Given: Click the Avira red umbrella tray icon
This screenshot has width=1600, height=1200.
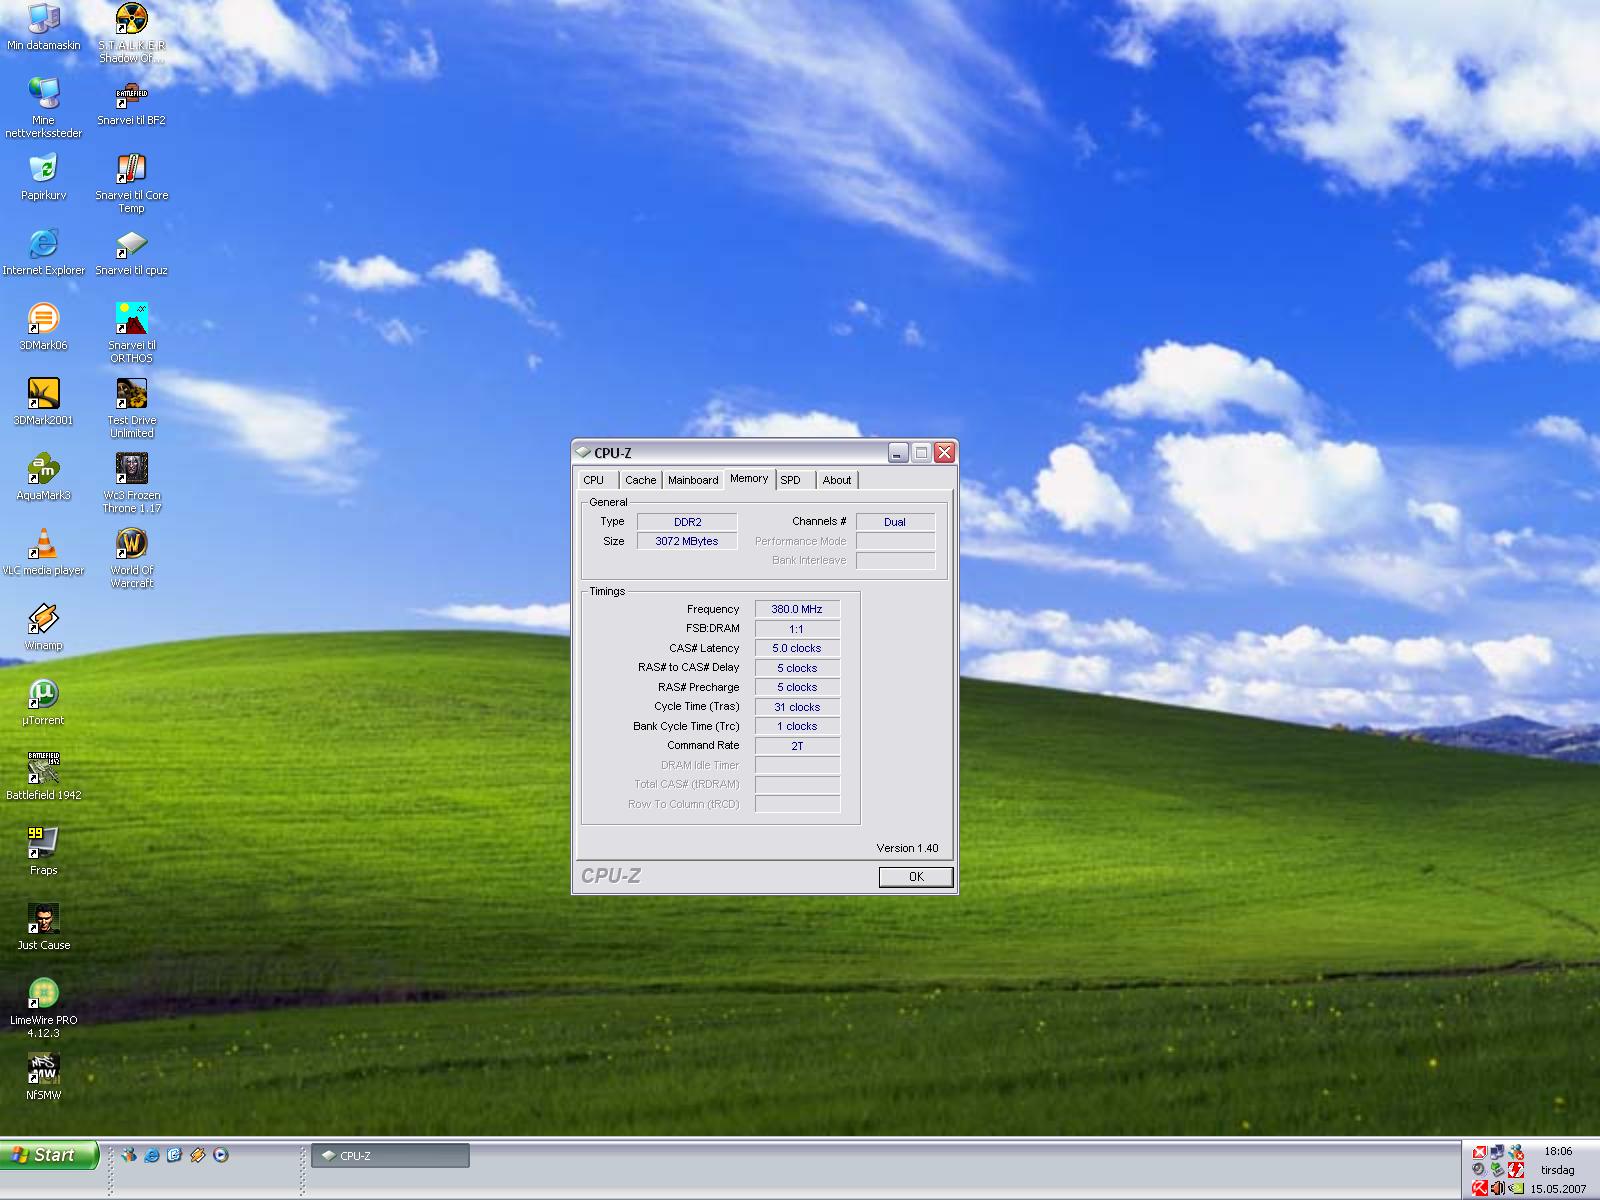Looking at the screenshot, I should point(1479,1188).
